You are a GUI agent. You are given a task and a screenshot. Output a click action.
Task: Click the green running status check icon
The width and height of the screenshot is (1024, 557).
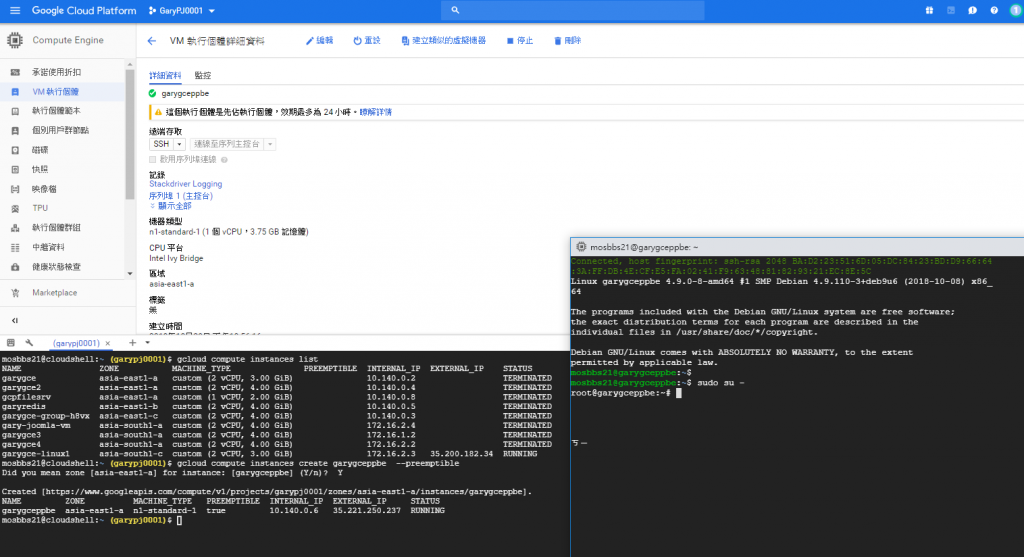(x=153, y=93)
